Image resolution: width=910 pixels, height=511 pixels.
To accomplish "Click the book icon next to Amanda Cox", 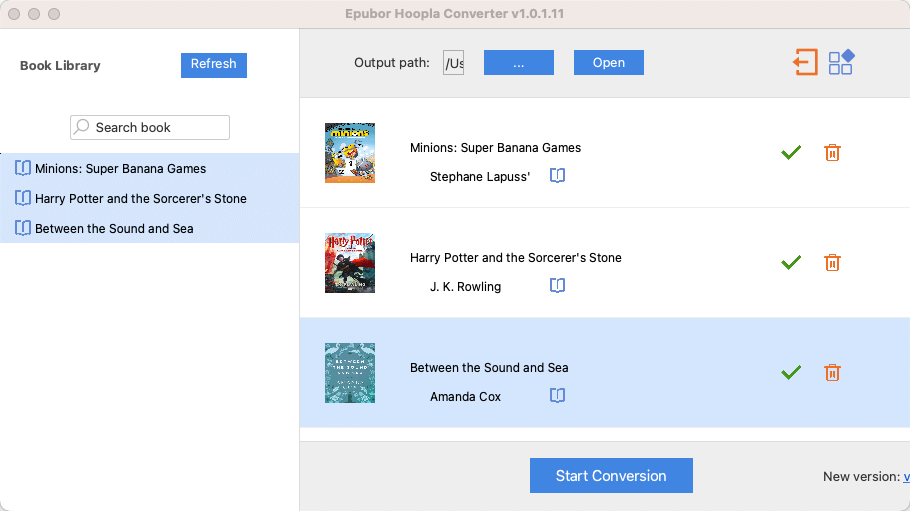I will click(557, 395).
